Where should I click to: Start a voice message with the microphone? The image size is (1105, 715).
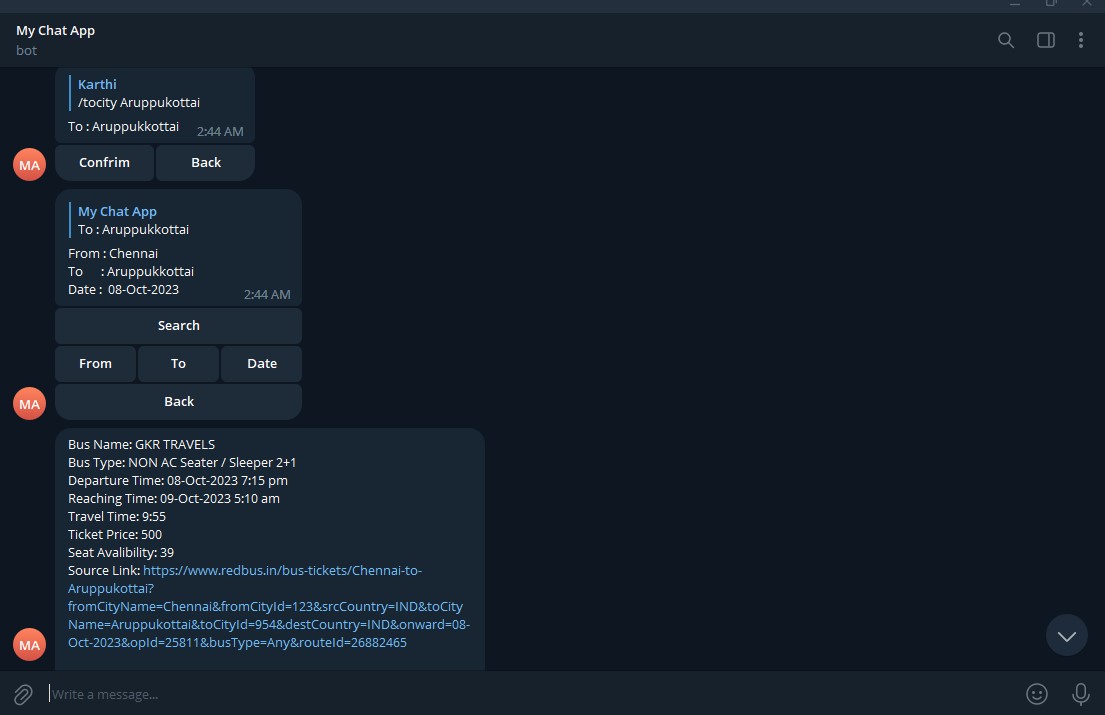(x=1080, y=694)
